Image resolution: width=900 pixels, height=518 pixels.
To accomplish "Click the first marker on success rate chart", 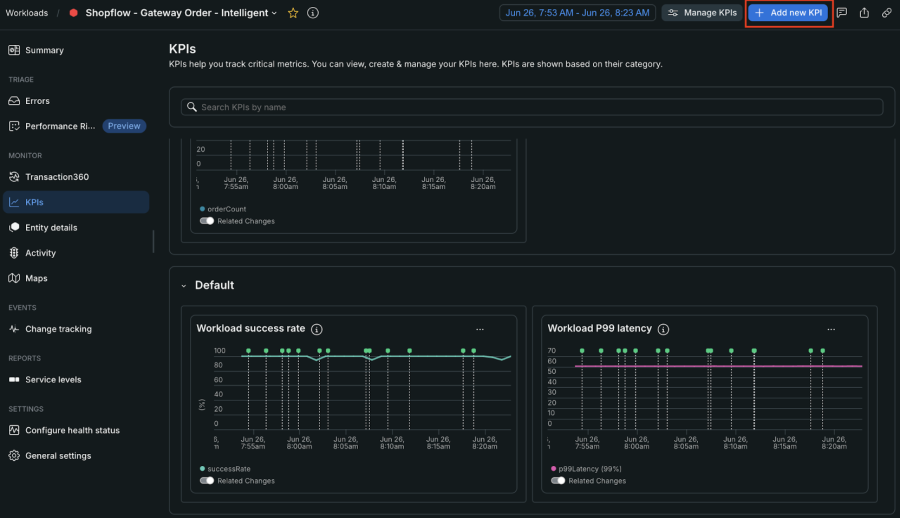I will click(x=249, y=351).
